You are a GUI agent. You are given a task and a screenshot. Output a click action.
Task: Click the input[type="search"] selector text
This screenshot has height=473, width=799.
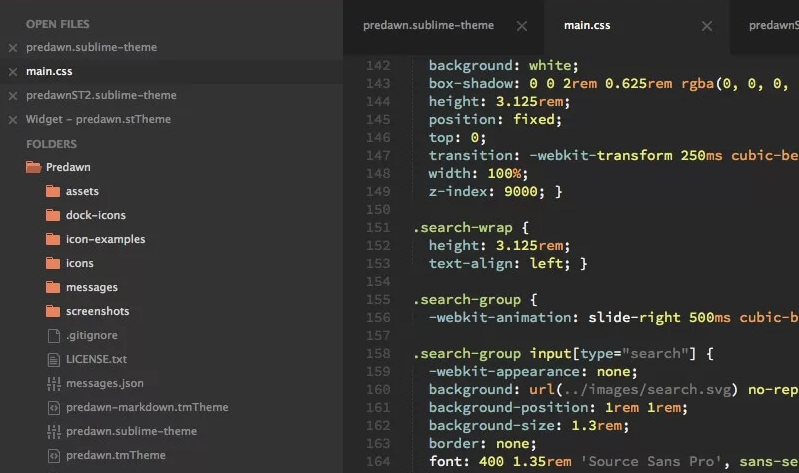pyautogui.click(x=612, y=354)
